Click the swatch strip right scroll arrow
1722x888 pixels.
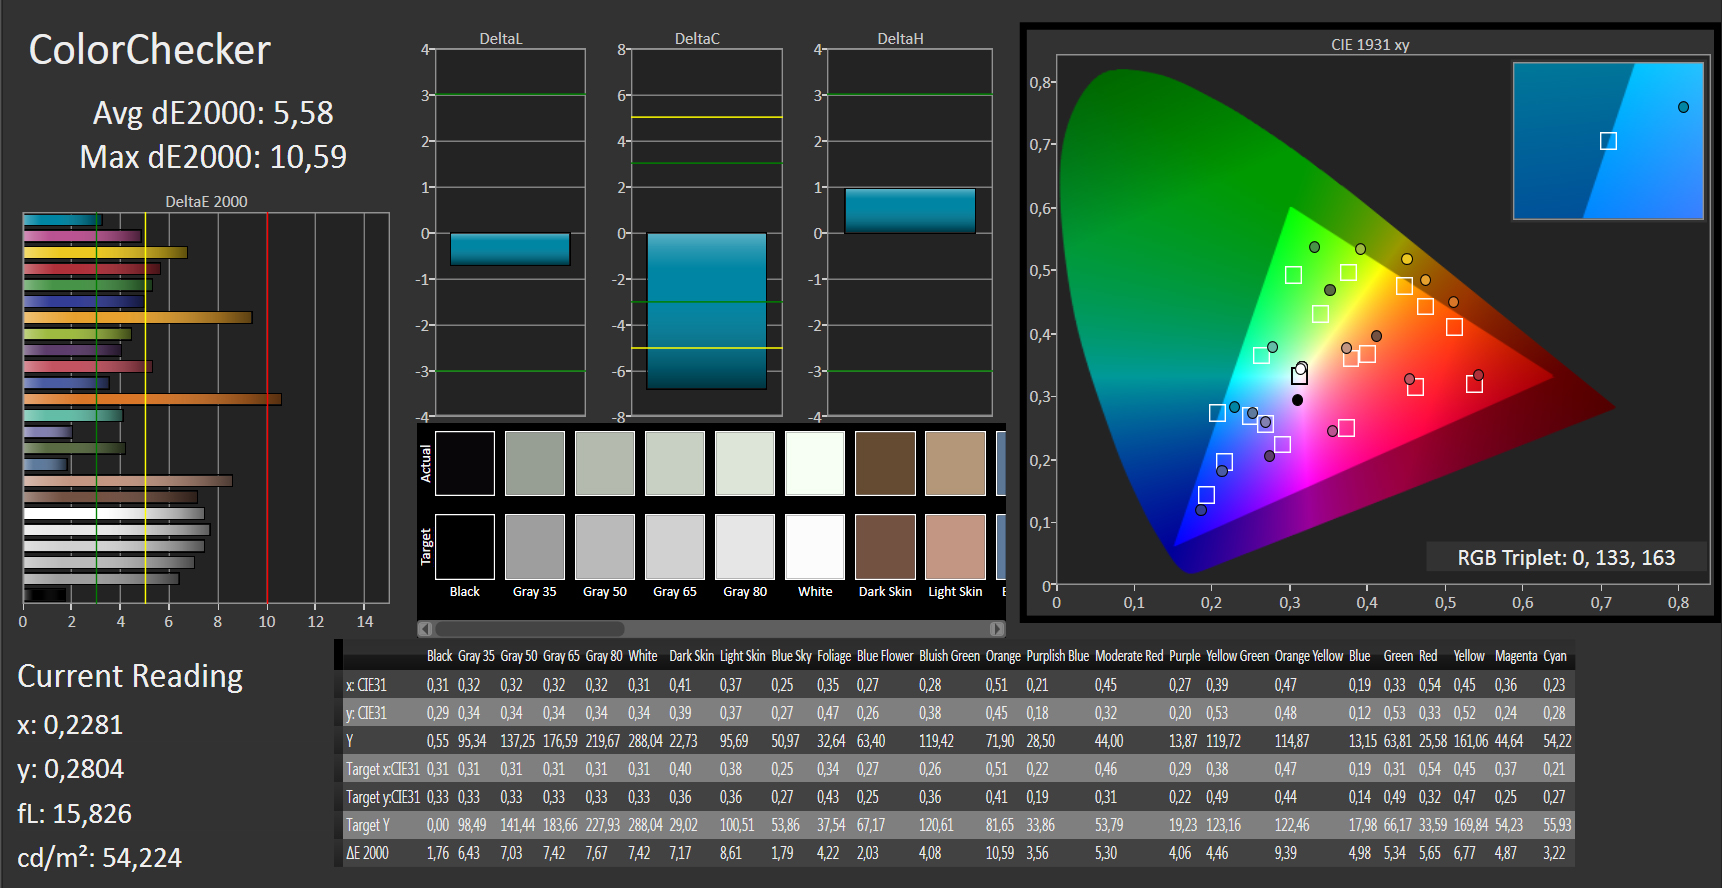997,629
